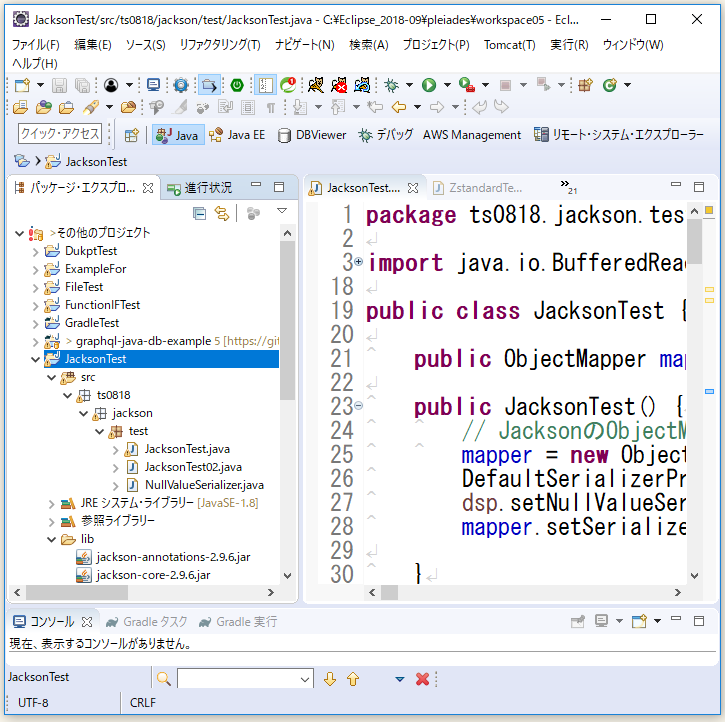Click the Pin Console icon

pyautogui.click(x=578, y=621)
